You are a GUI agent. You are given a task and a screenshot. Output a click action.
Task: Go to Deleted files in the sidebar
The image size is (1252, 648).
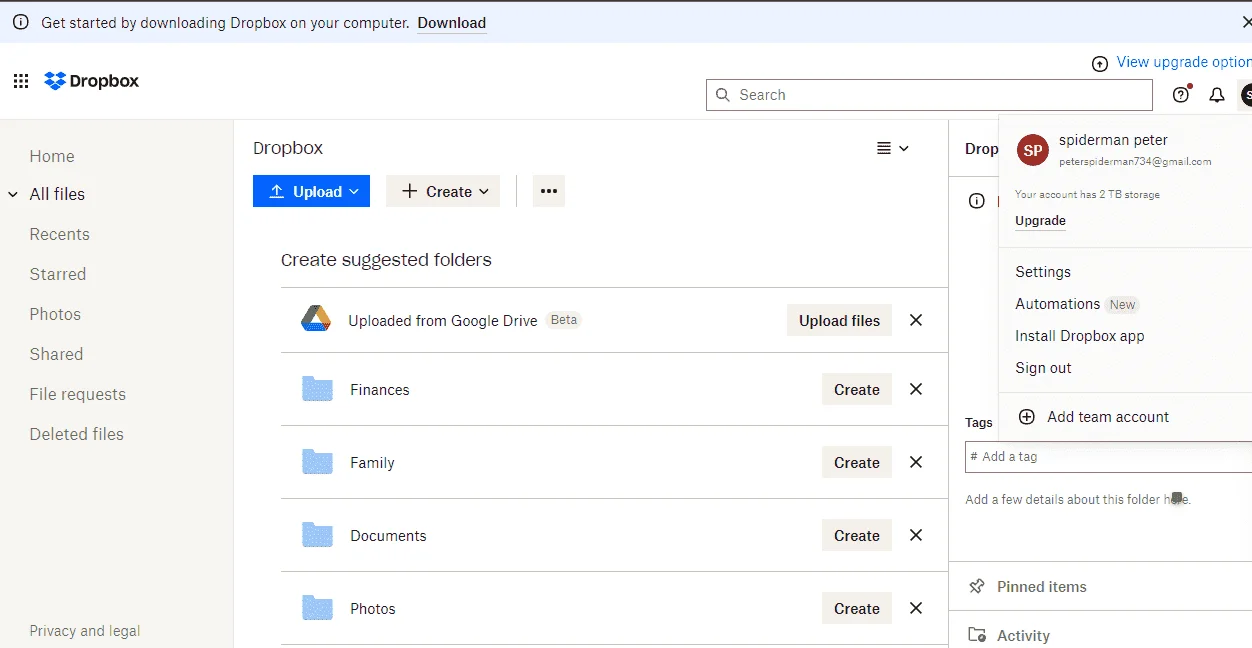click(77, 434)
